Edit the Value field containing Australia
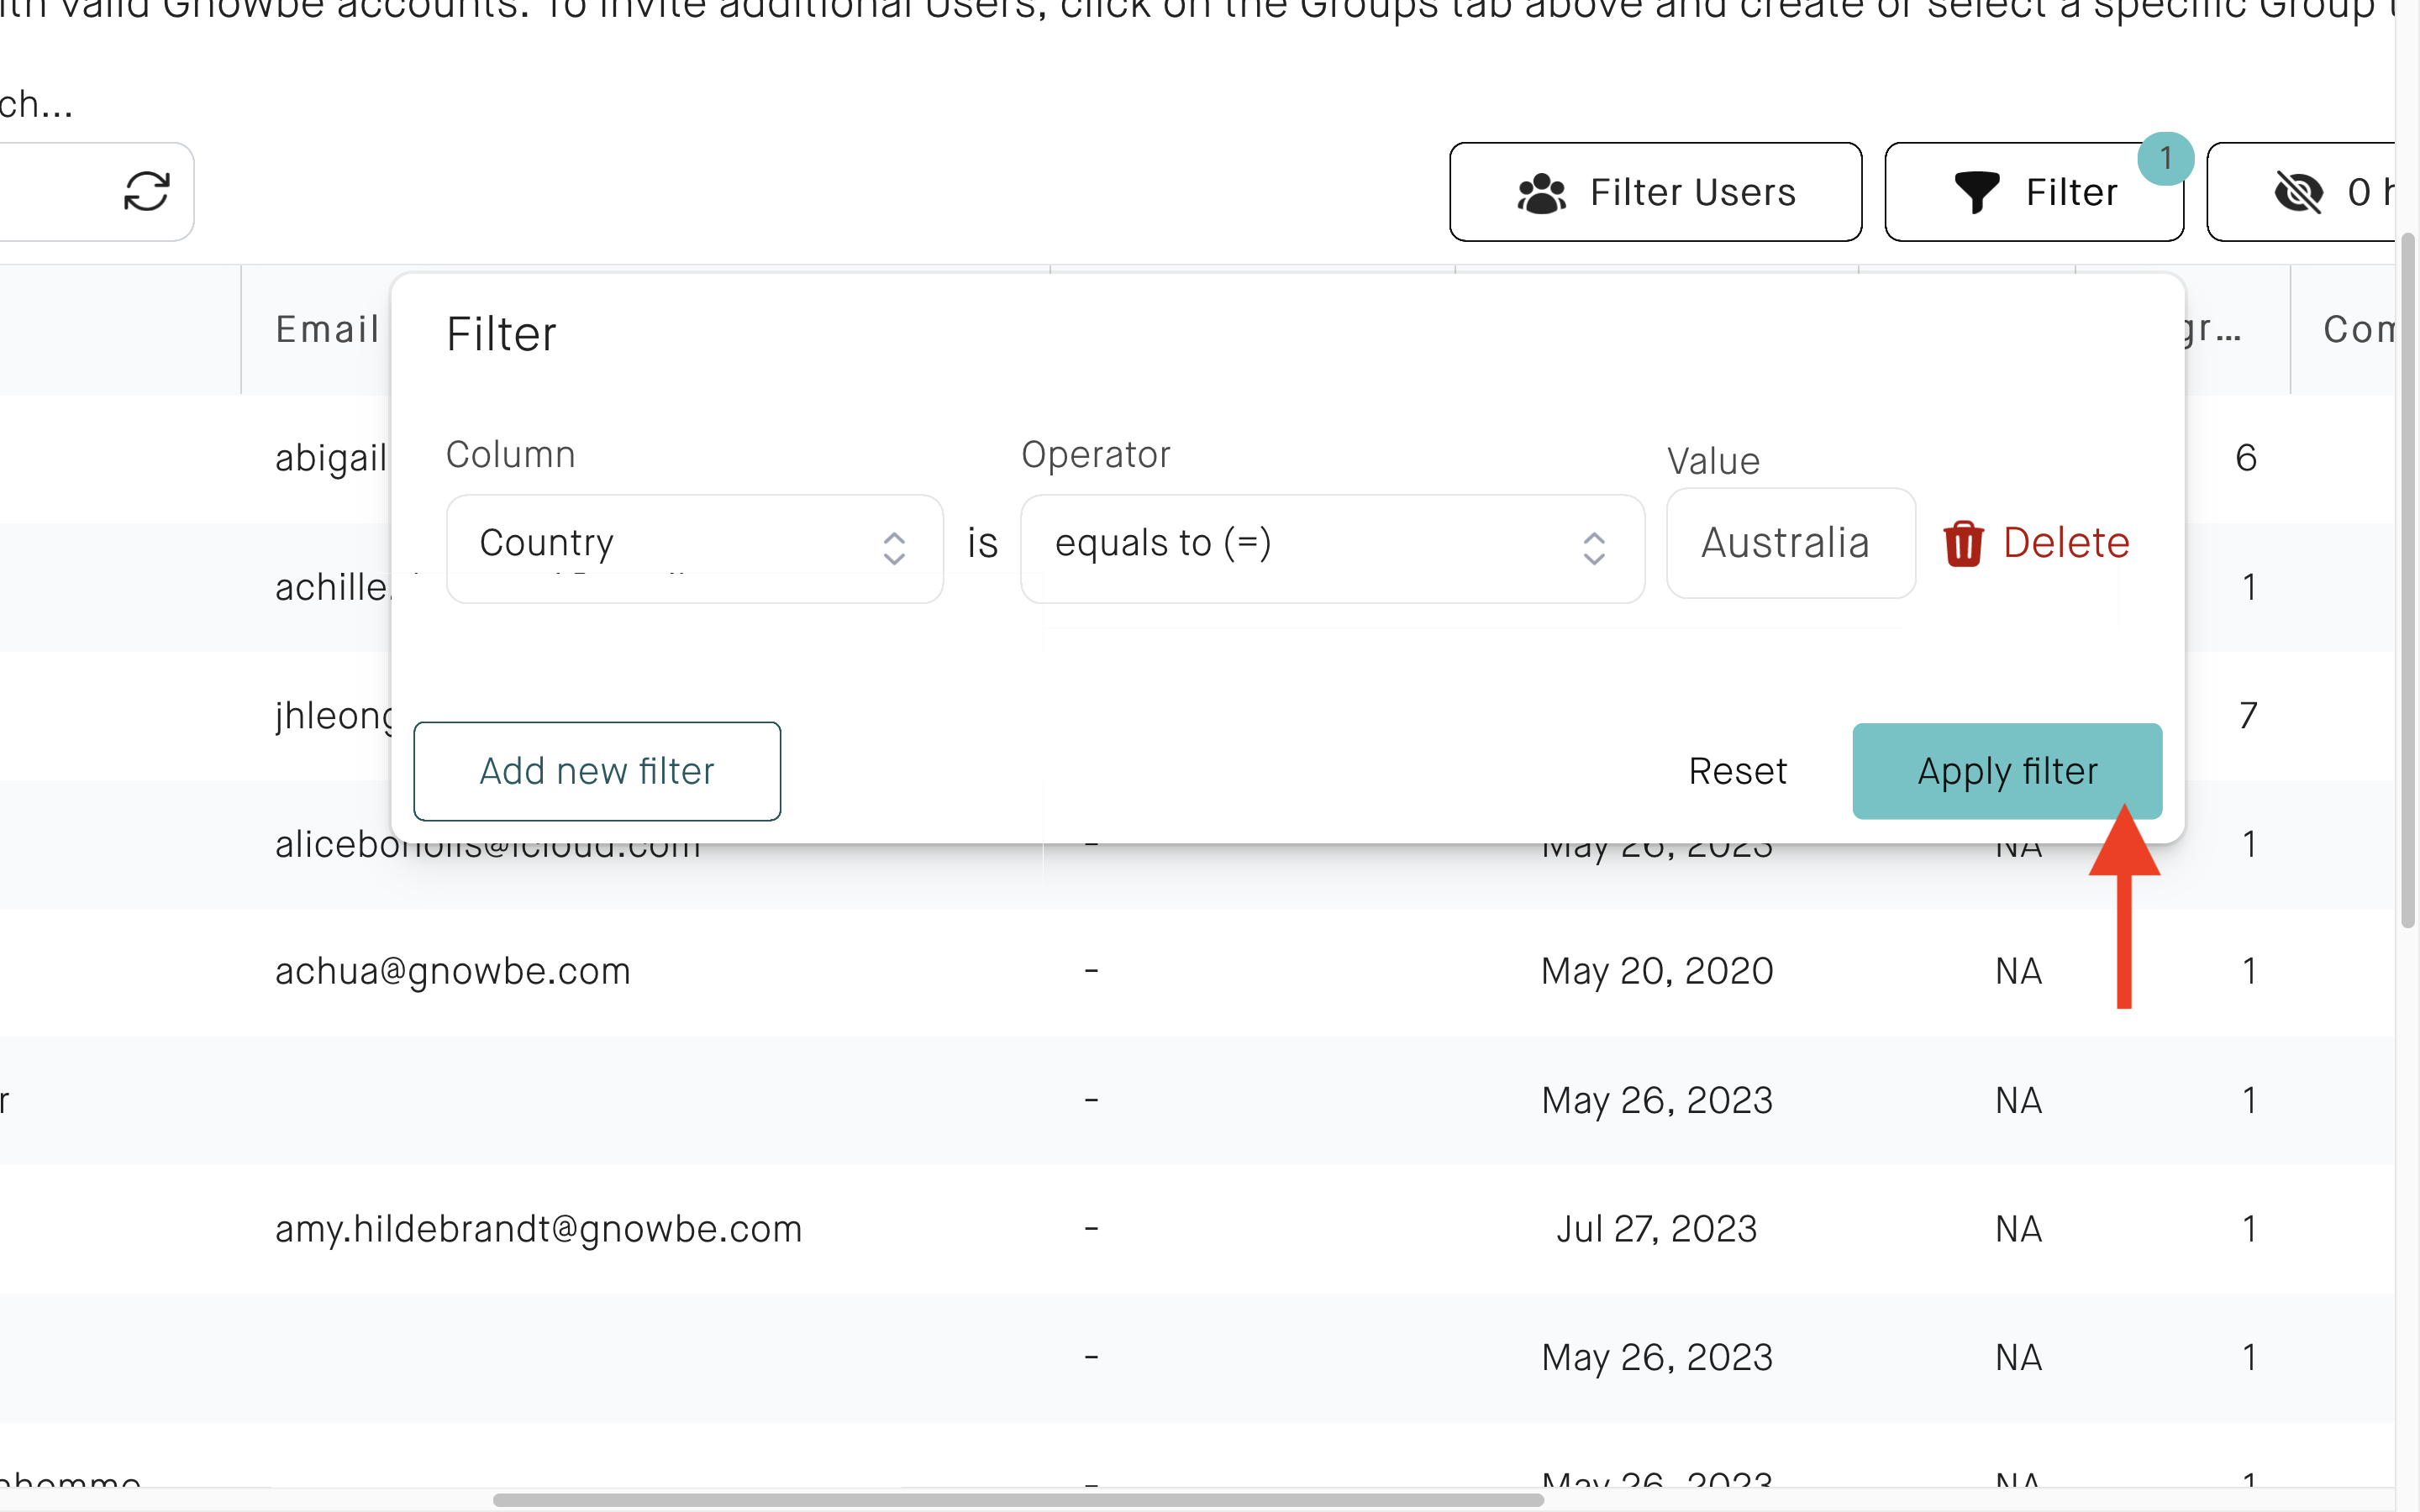 coord(1789,543)
